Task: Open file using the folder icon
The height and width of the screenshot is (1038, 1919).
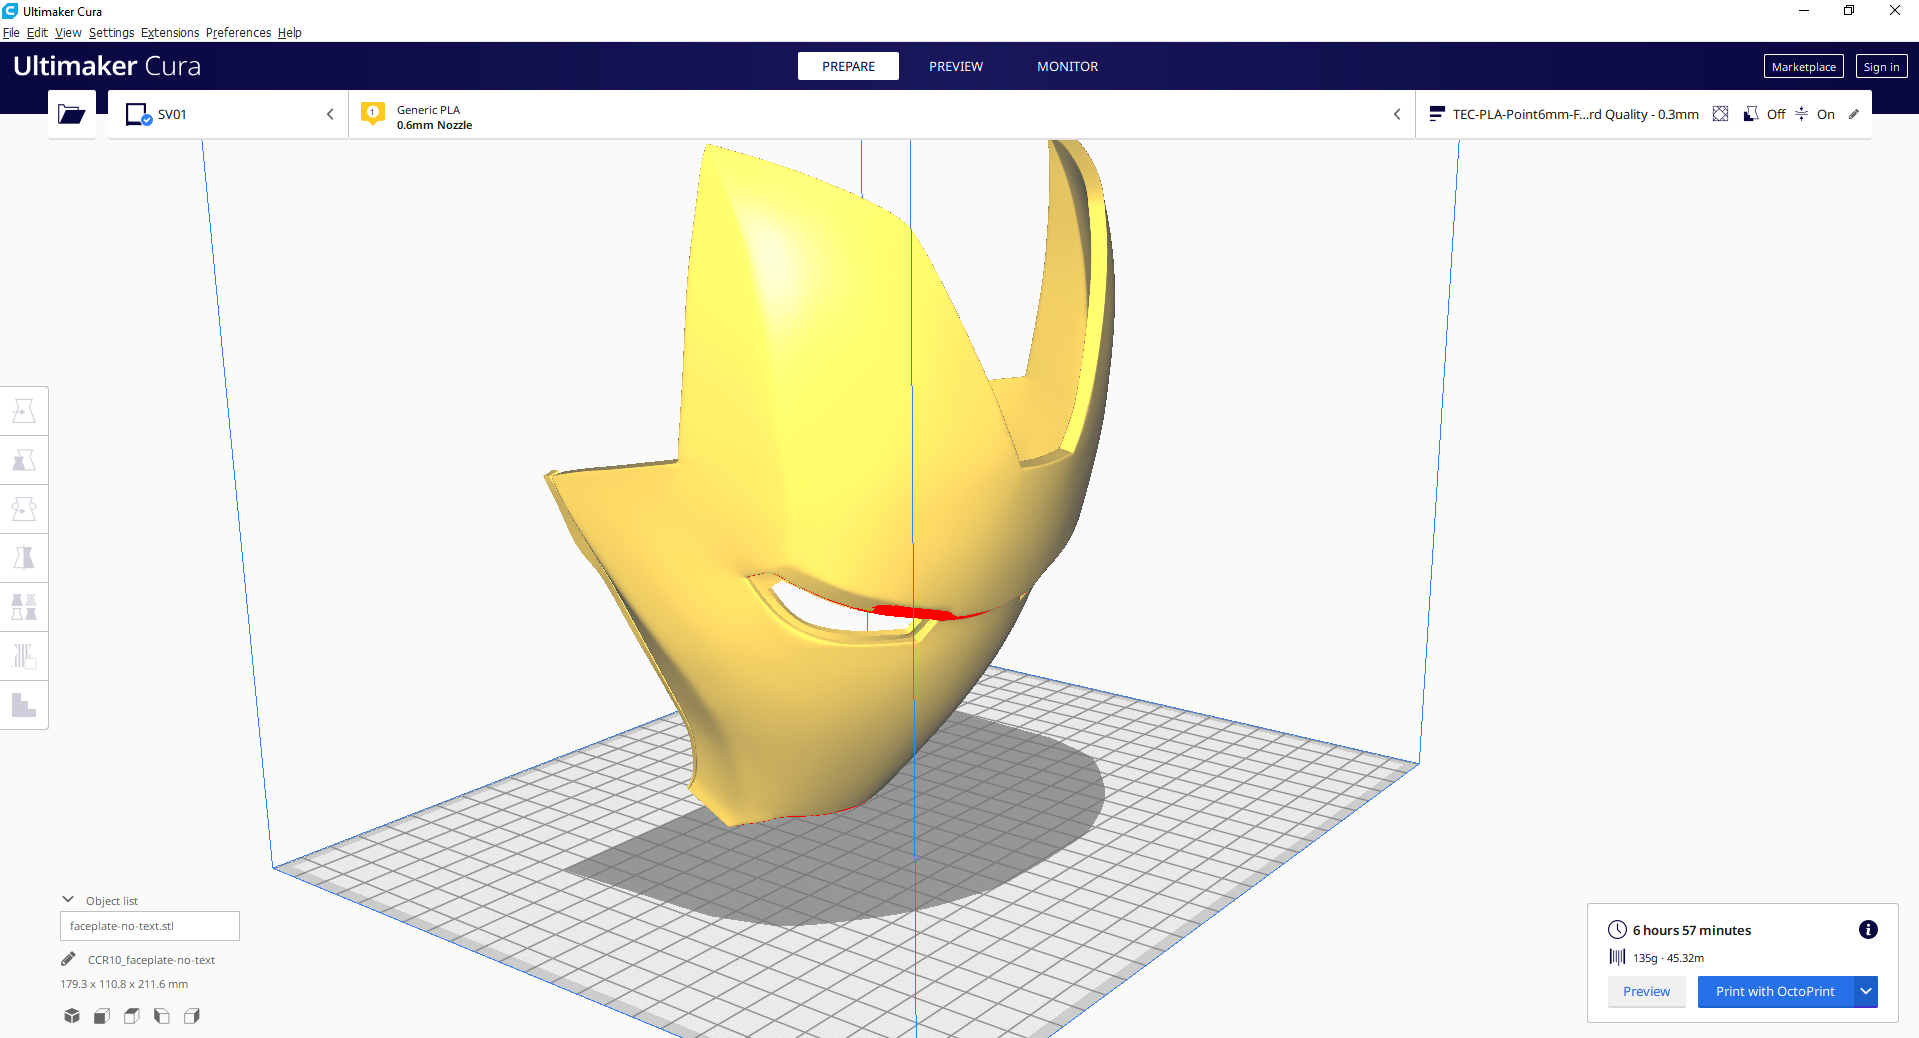Action: (71, 114)
